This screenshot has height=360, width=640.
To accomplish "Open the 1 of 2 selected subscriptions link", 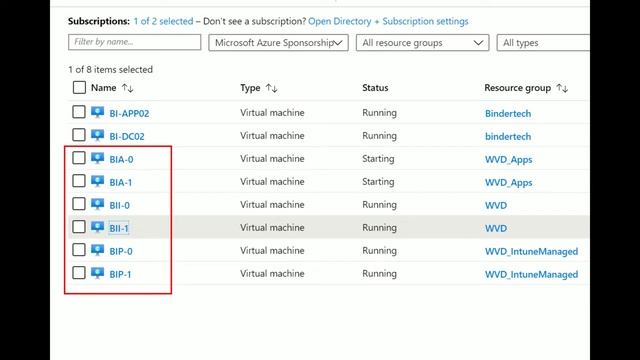I will point(163,21).
